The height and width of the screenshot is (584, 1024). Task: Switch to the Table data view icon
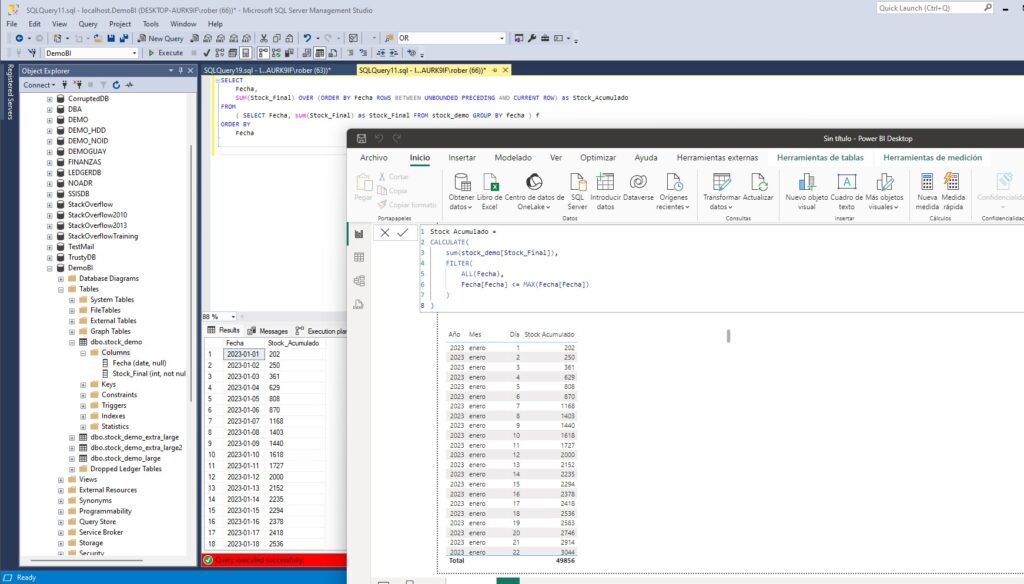(x=360, y=258)
